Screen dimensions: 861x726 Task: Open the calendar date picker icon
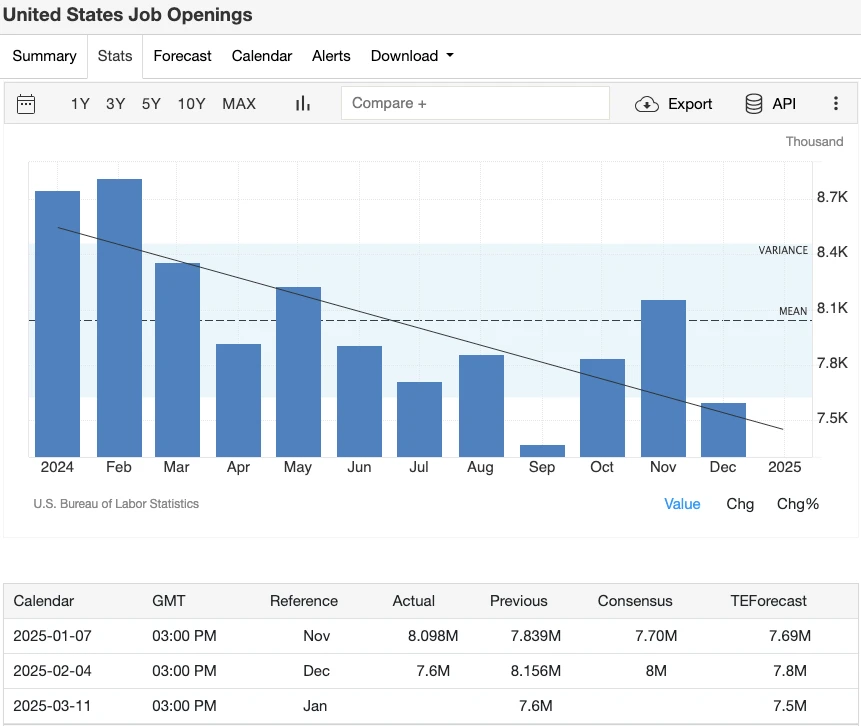pos(26,104)
